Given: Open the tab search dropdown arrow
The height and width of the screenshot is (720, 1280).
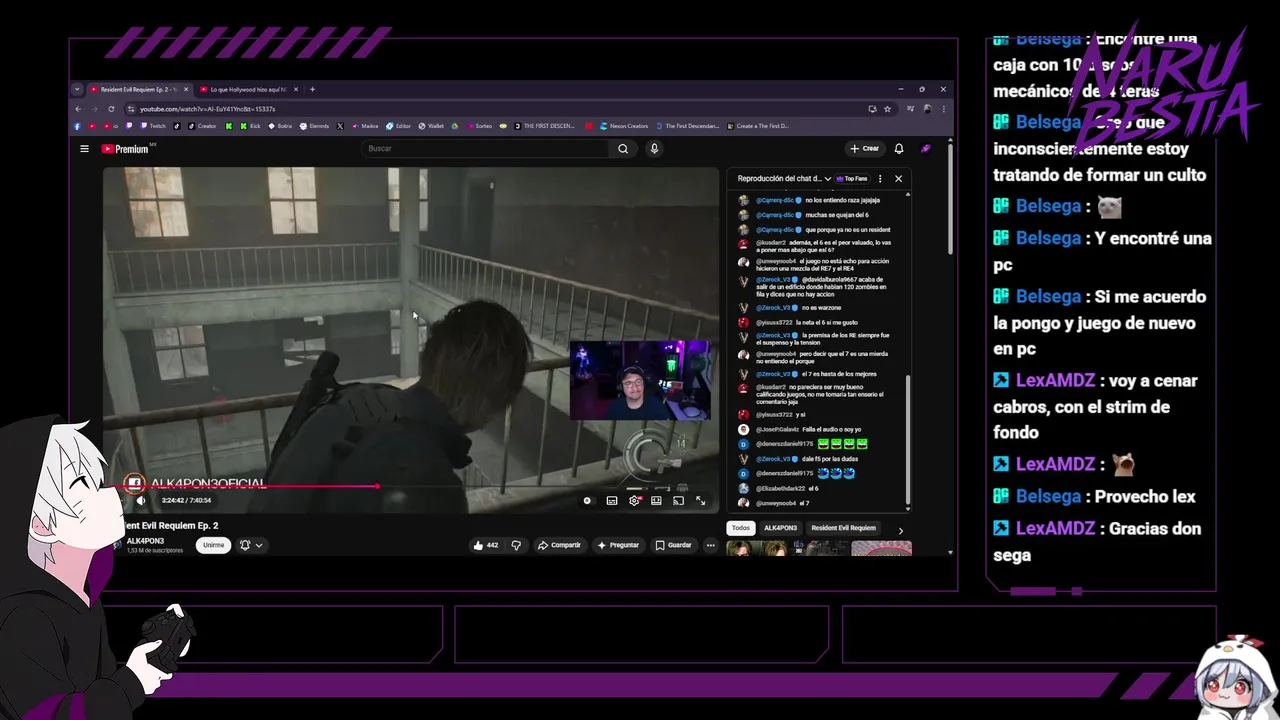Looking at the screenshot, I should click(77, 89).
